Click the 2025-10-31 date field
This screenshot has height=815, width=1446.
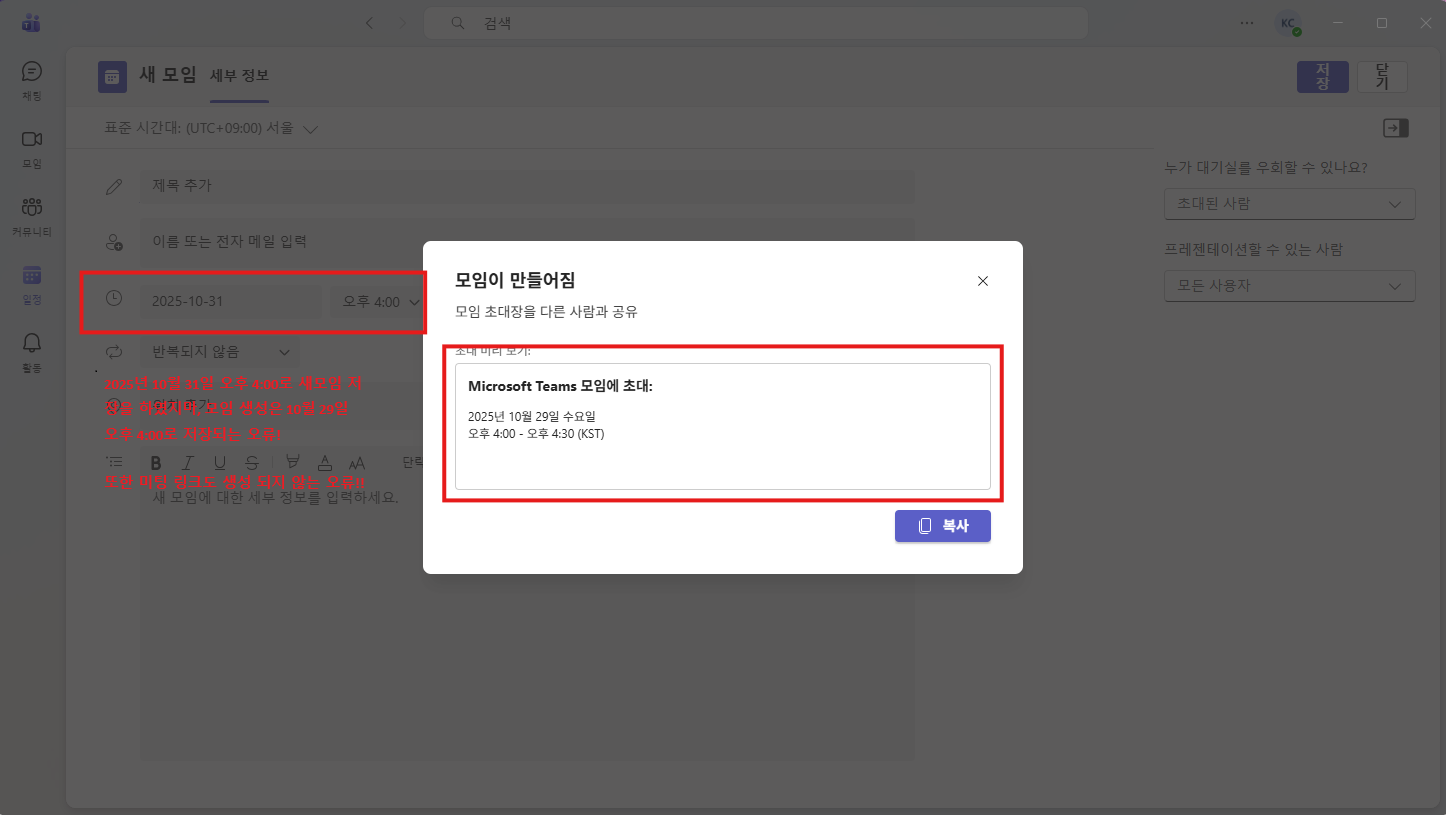(231, 302)
